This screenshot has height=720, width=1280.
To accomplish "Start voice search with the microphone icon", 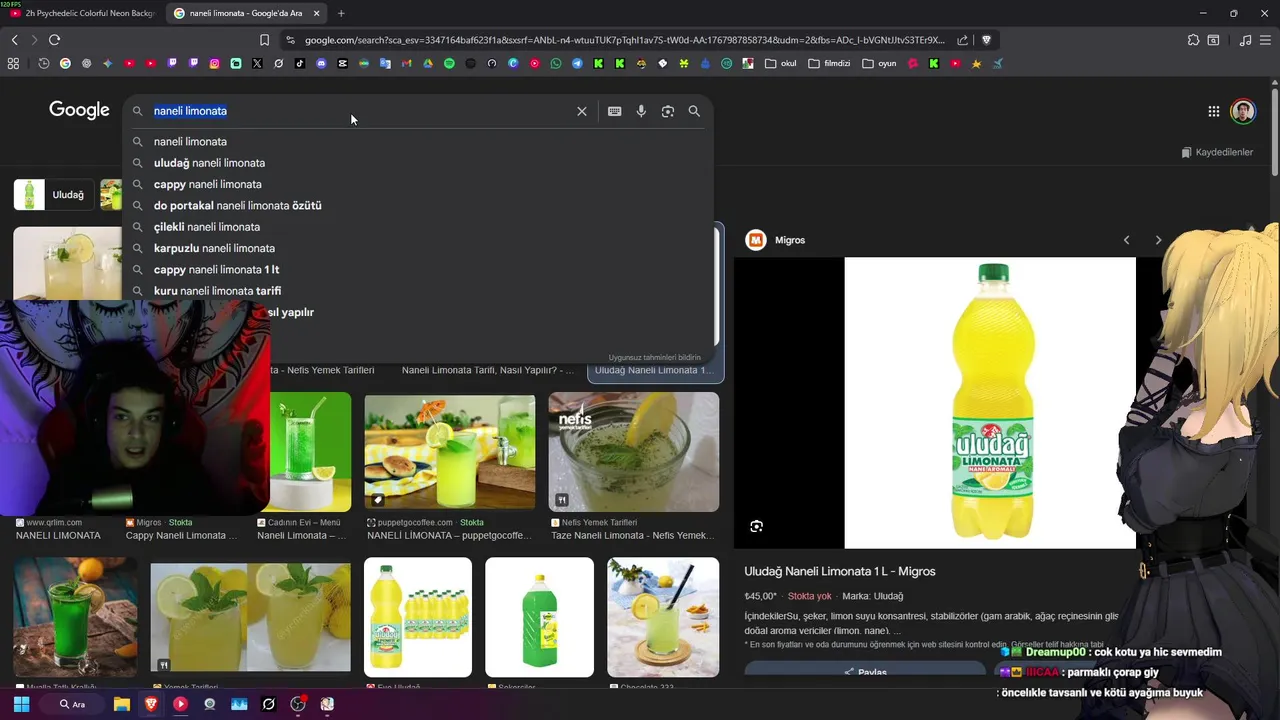I will (x=641, y=111).
